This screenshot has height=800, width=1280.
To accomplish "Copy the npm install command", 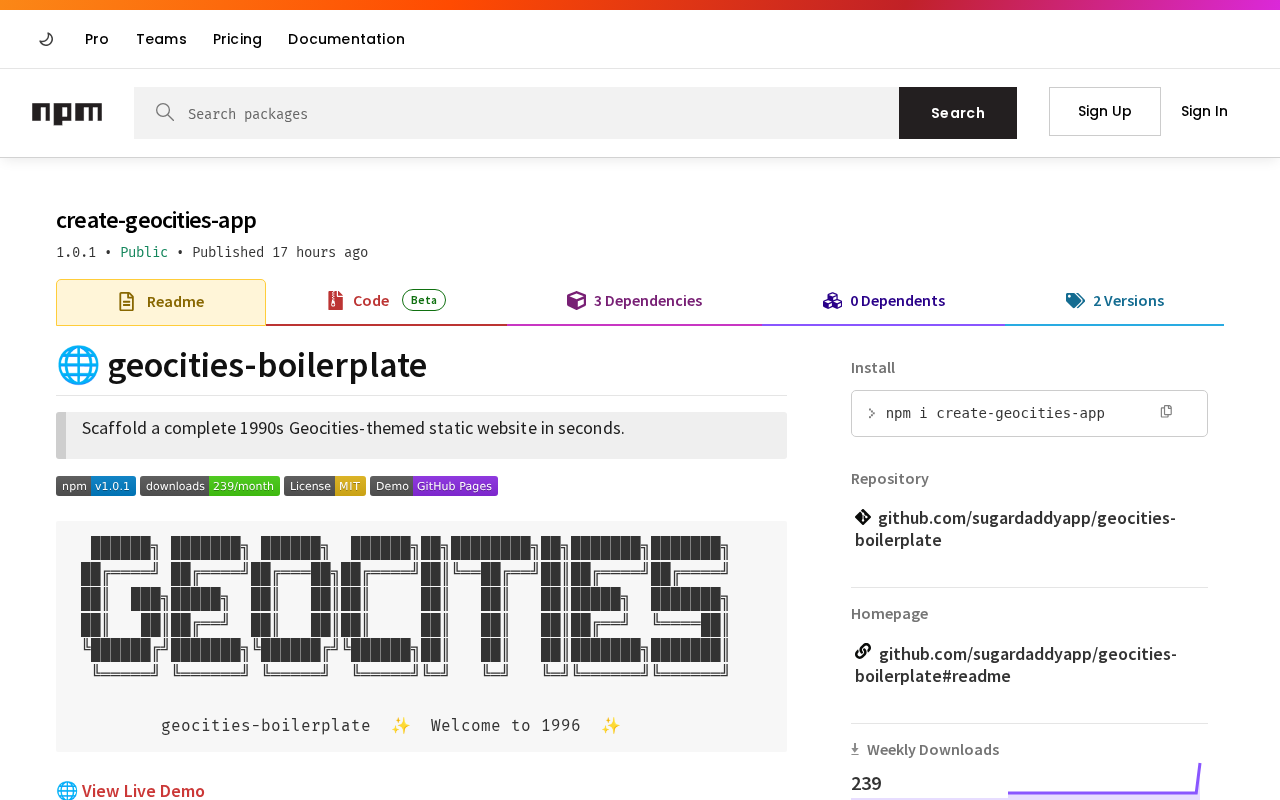I will (x=1166, y=412).
